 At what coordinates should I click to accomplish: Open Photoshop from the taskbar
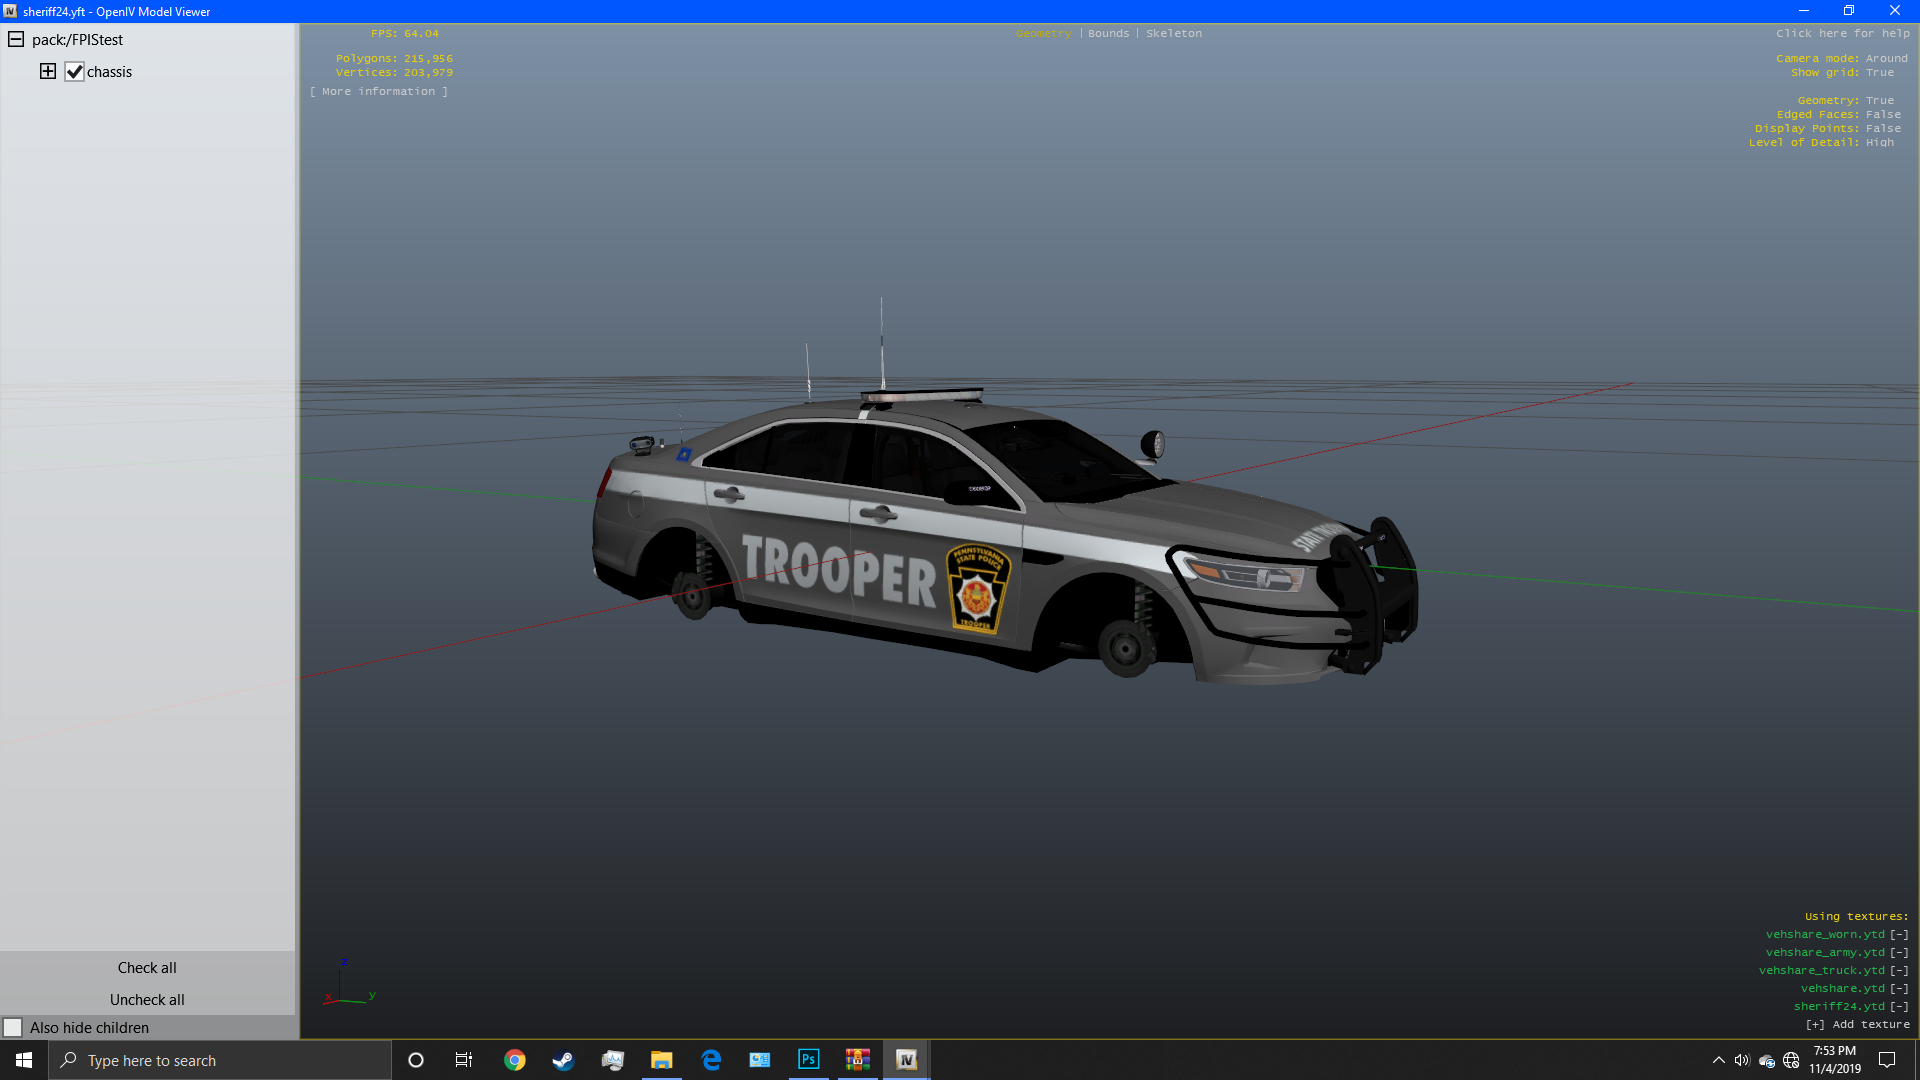click(x=808, y=1060)
